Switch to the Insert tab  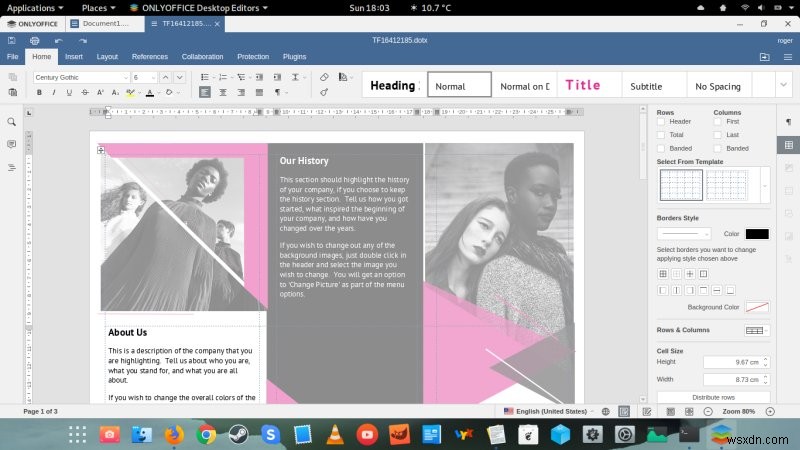point(74,57)
